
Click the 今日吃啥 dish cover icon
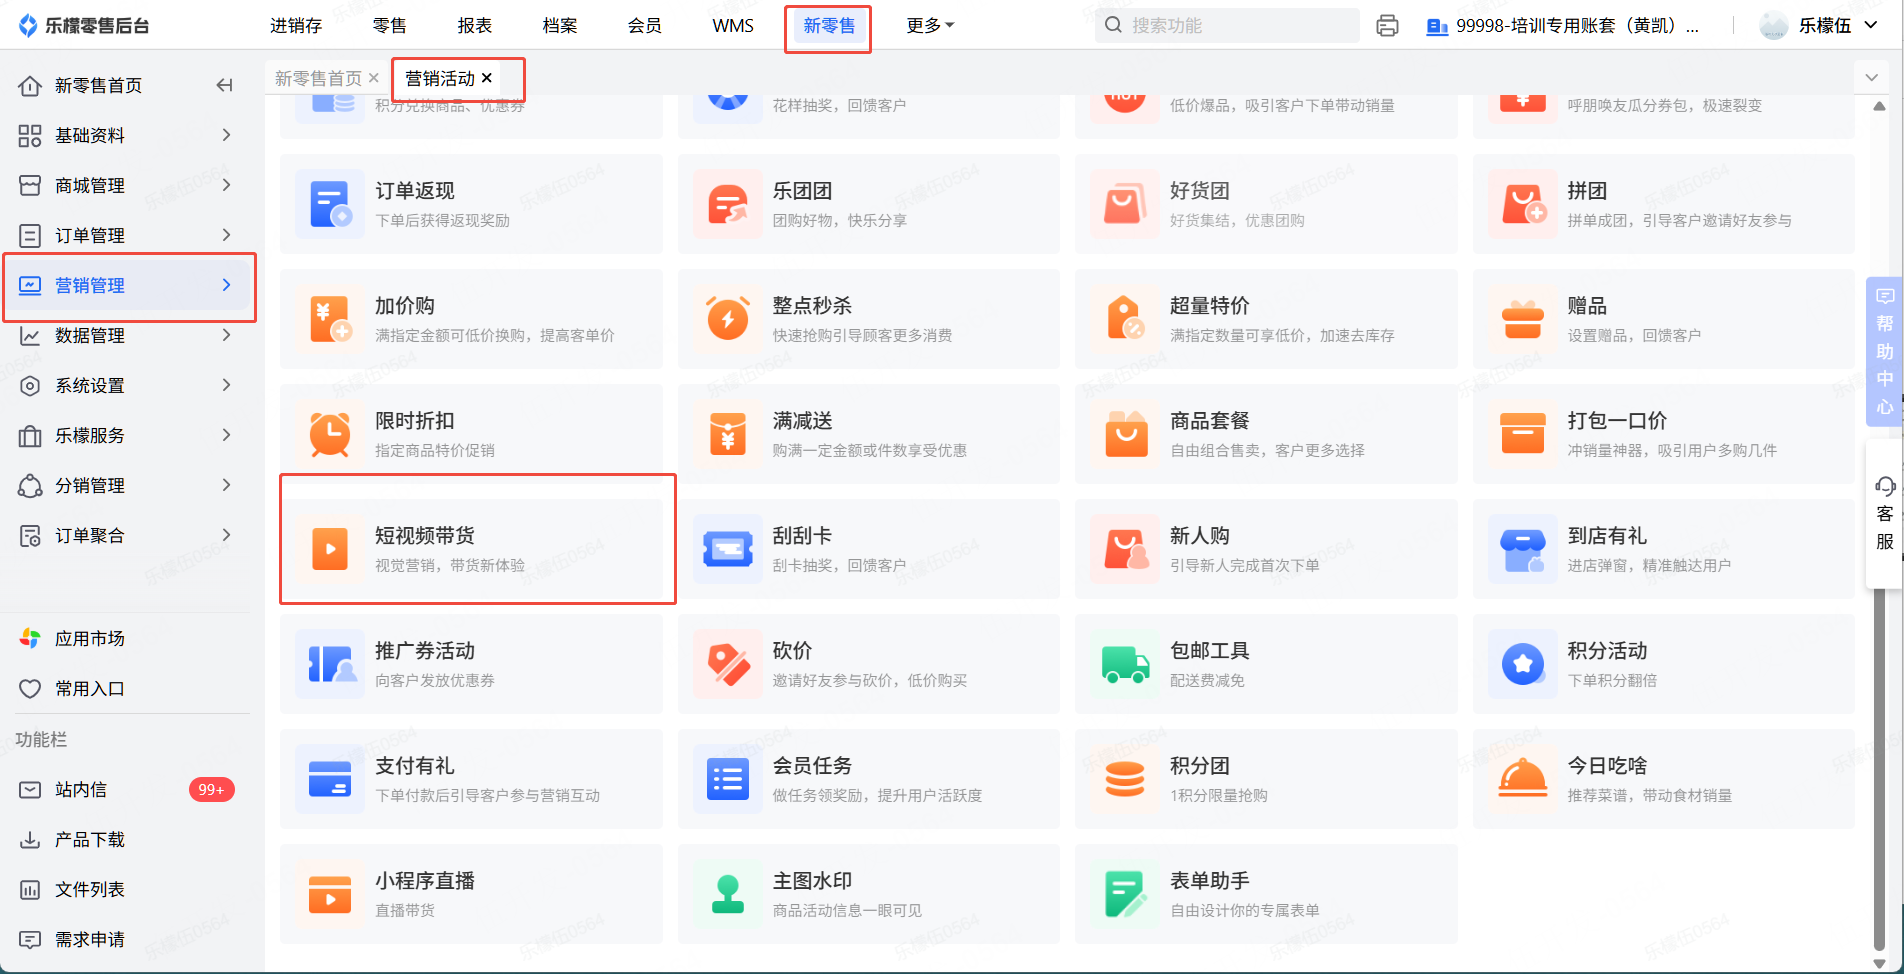pyautogui.click(x=1523, y=779)
